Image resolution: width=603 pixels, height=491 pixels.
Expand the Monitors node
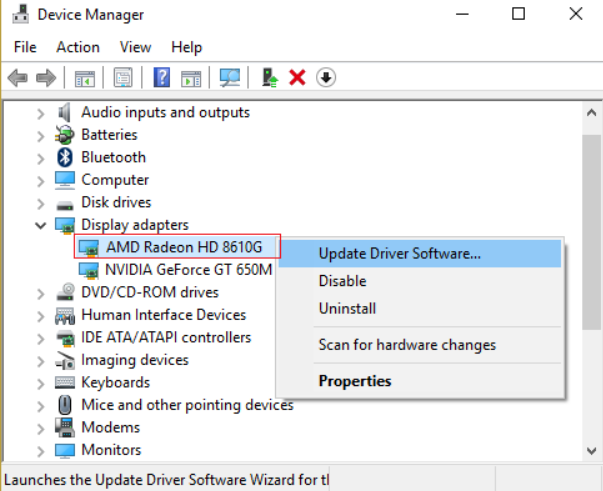click(x=41, y=451)
